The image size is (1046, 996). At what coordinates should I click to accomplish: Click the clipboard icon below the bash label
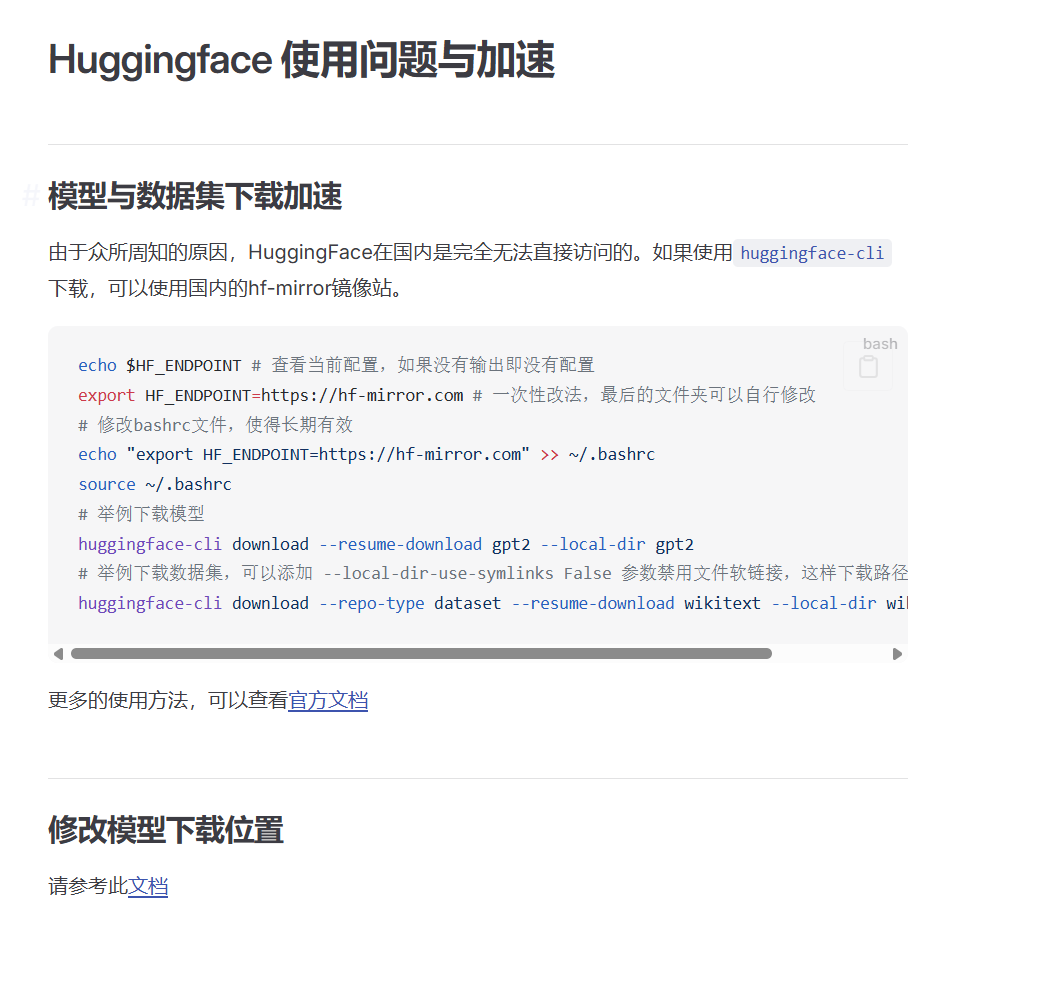[x=869, y=367]
